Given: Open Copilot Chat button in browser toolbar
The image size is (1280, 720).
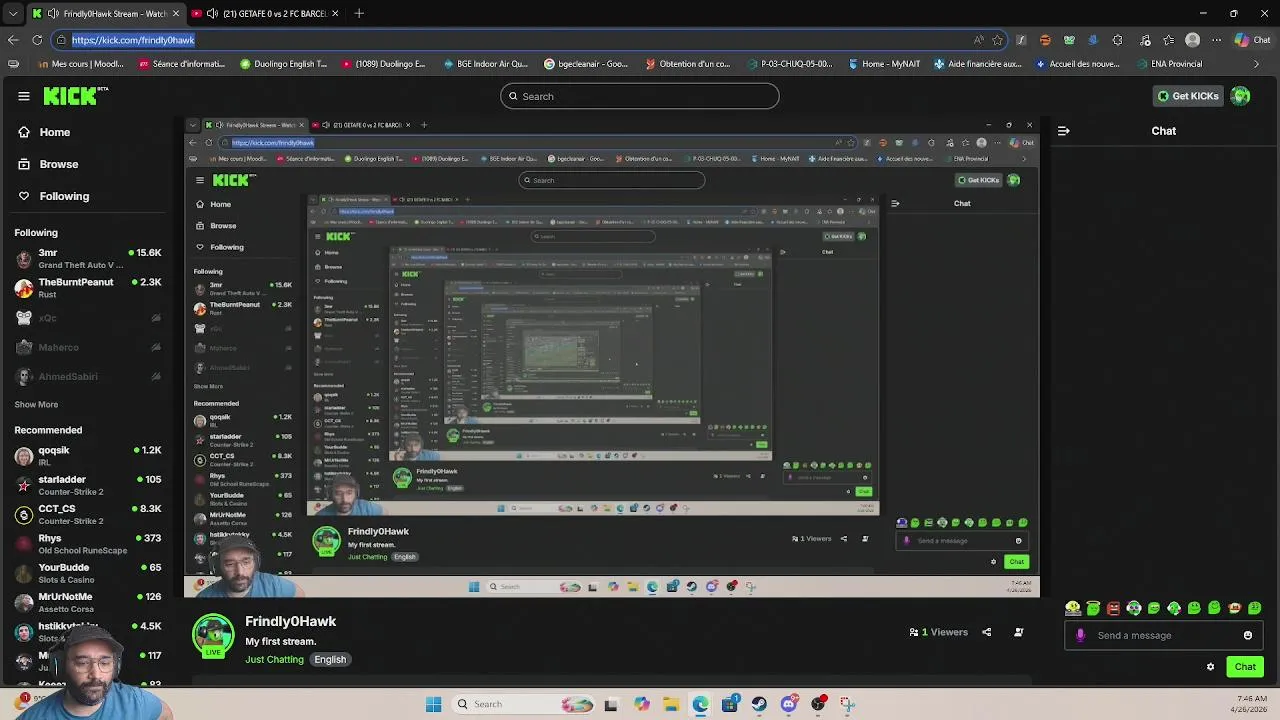Looking at the screenshot, I should pos(1252,40).
